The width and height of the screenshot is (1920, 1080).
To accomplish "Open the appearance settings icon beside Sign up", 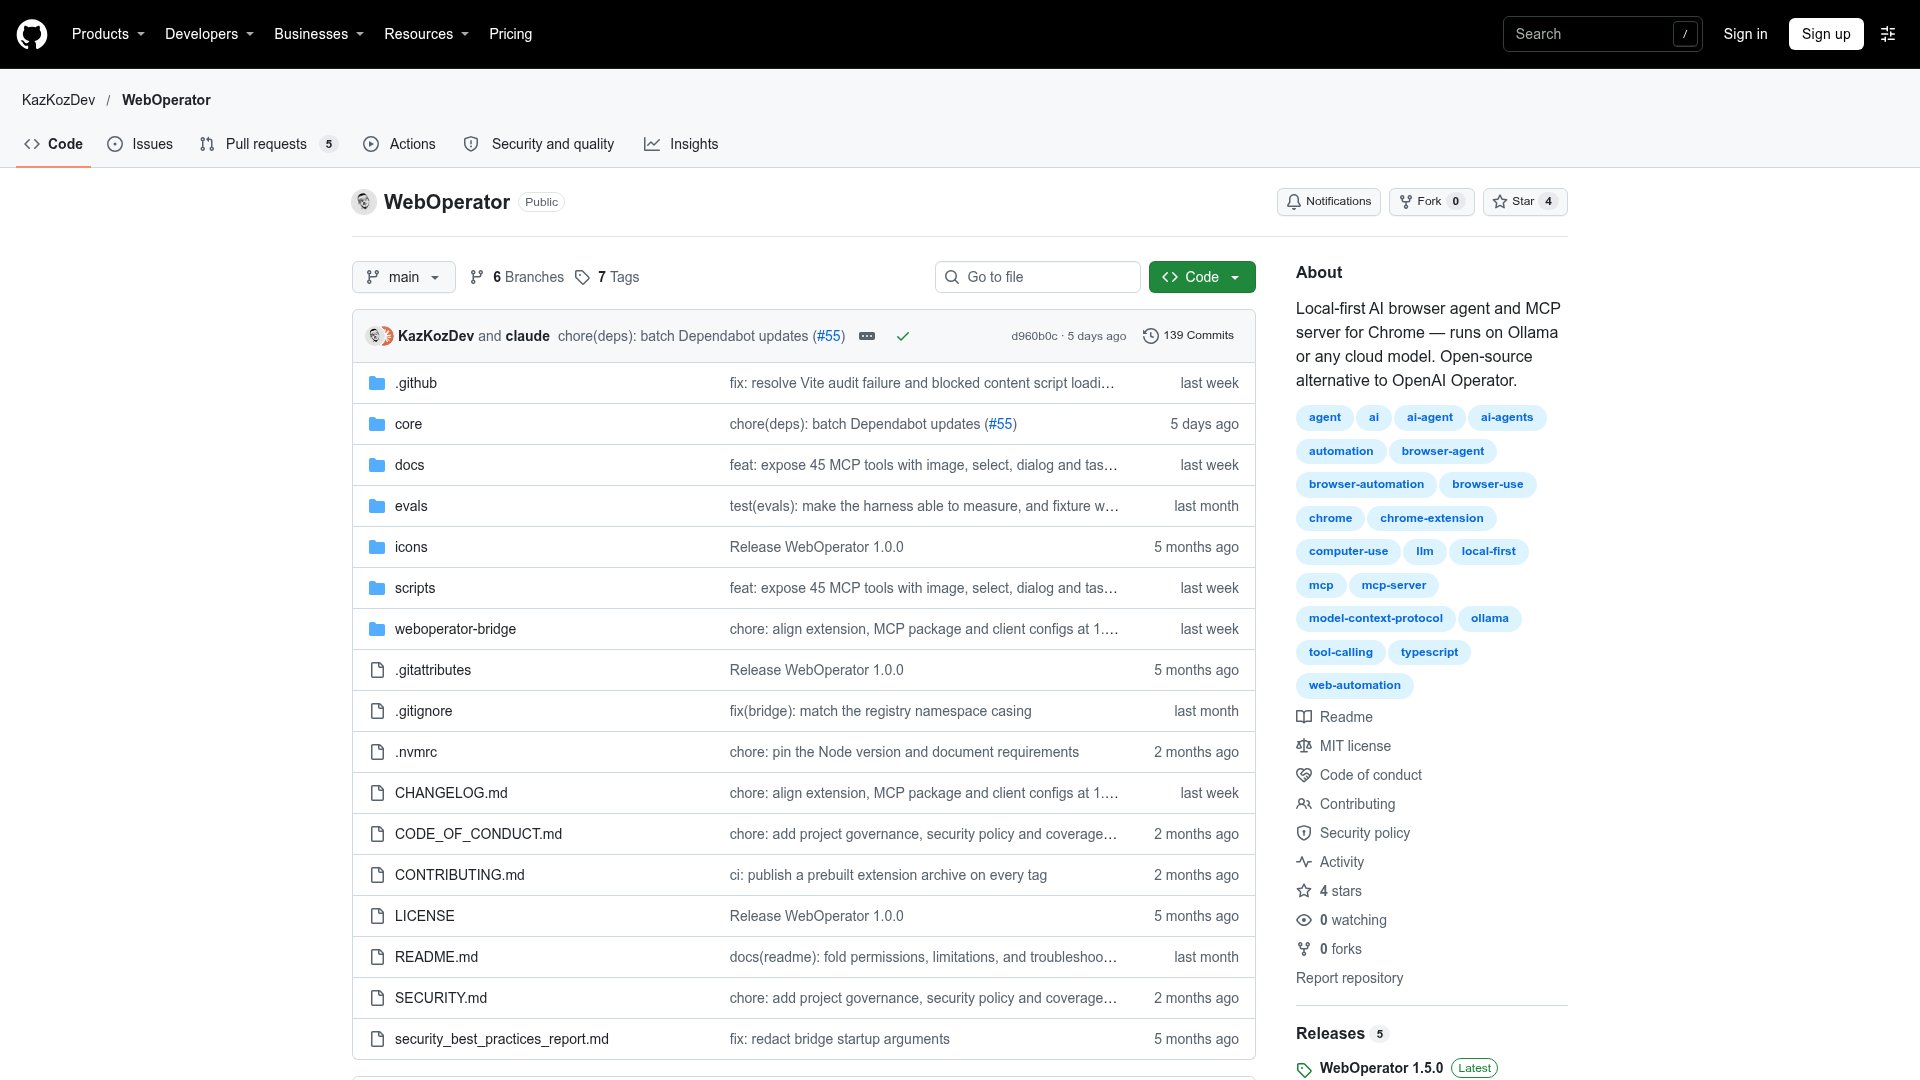I will tap(1888, 34).
